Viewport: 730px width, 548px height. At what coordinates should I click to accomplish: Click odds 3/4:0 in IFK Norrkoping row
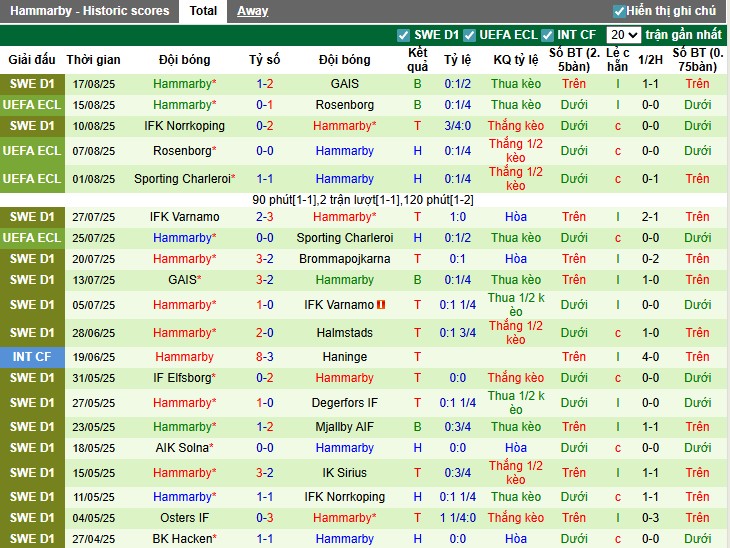click(458, 126)
